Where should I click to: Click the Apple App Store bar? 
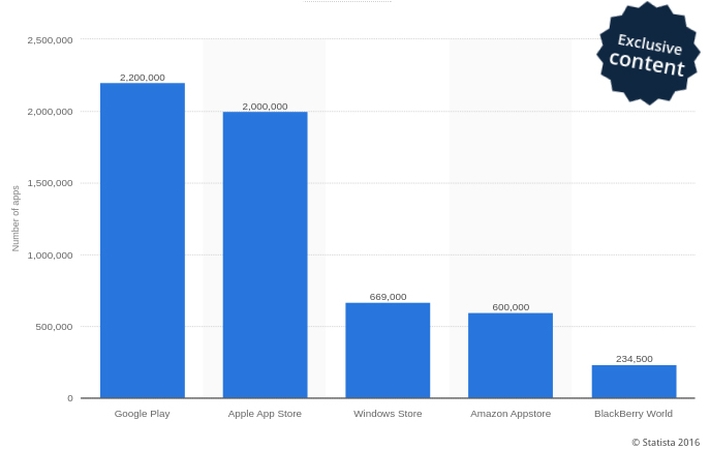tap(265, 255)
